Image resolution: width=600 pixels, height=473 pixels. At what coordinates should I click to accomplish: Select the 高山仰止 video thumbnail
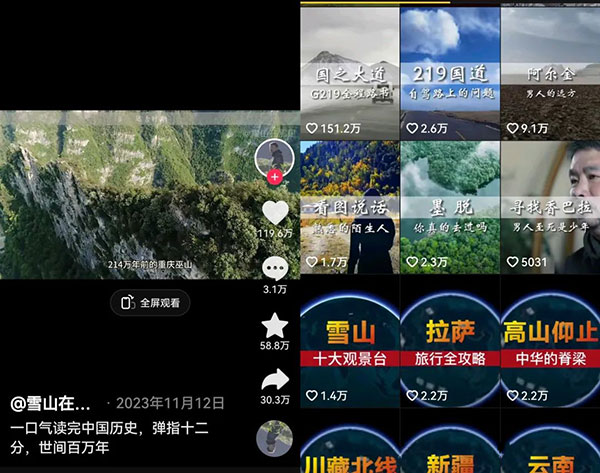[x=549, y=340]
